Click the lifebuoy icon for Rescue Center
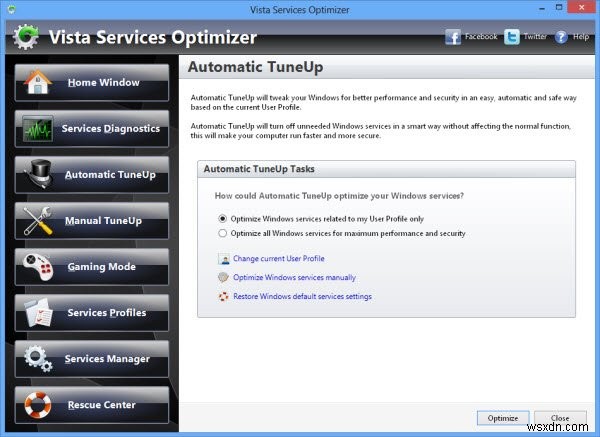The width and height of the screenshot is (600, 437). [x=38, y=405]
